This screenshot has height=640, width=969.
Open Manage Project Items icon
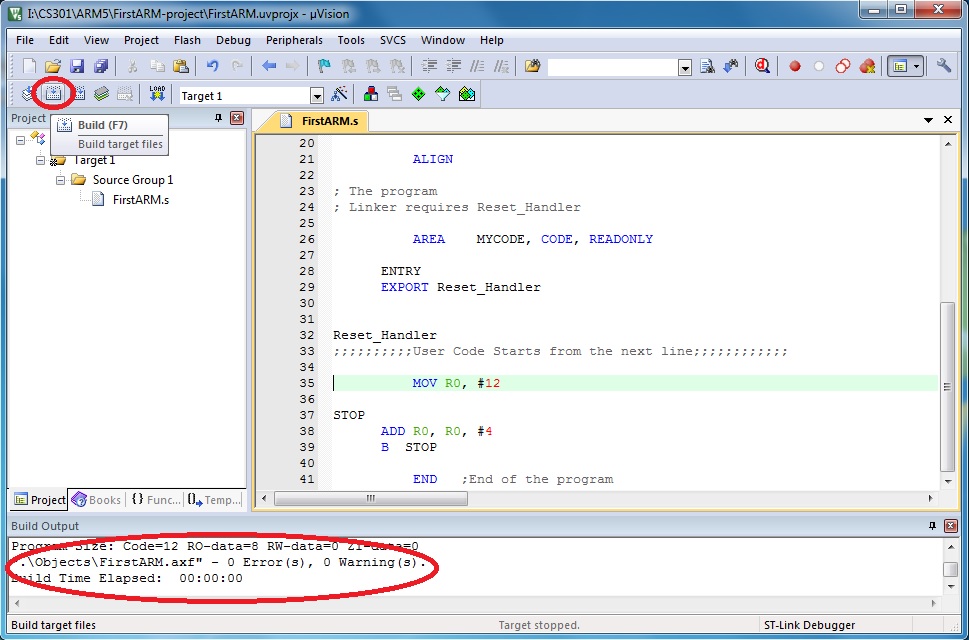[x=371, y=95]
